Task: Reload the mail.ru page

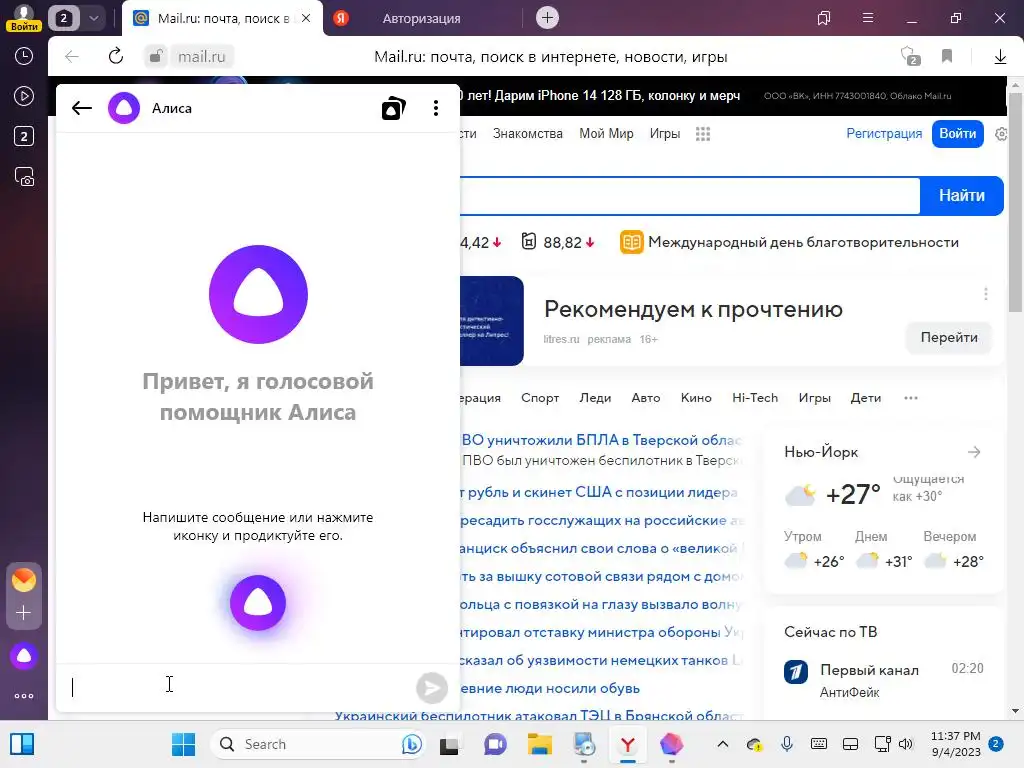Action: point(116,56)
